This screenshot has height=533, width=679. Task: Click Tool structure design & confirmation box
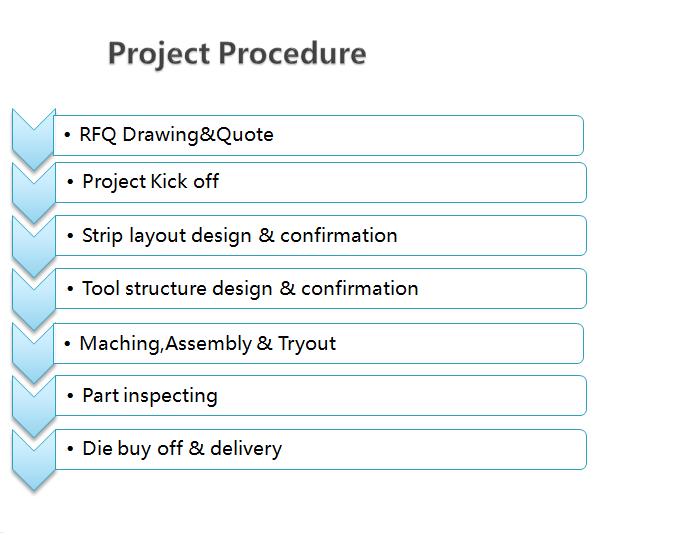click(321, 289)
